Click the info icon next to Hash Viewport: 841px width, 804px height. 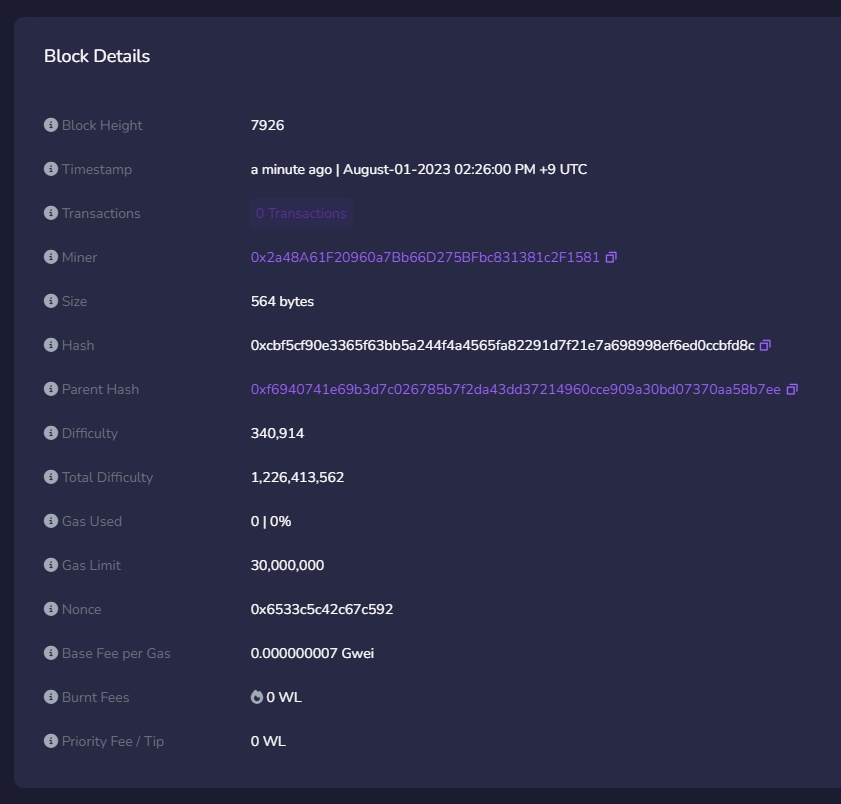(50, 345)
